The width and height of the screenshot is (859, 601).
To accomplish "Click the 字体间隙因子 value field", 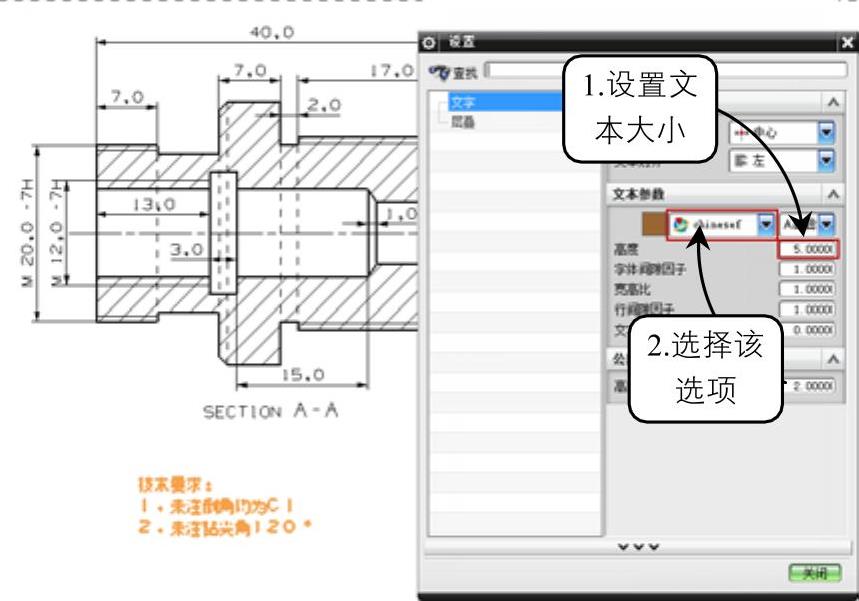I will (808, 269).
